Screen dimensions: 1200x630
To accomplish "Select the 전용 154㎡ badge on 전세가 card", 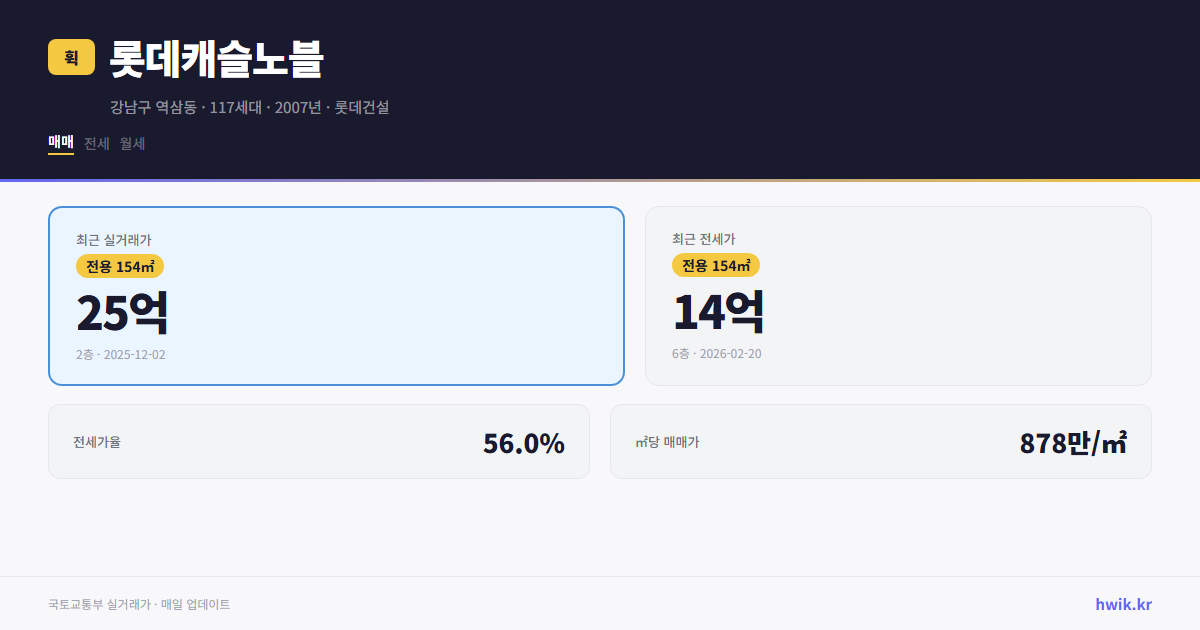I will pyautogui.click(x=716, y=265).
